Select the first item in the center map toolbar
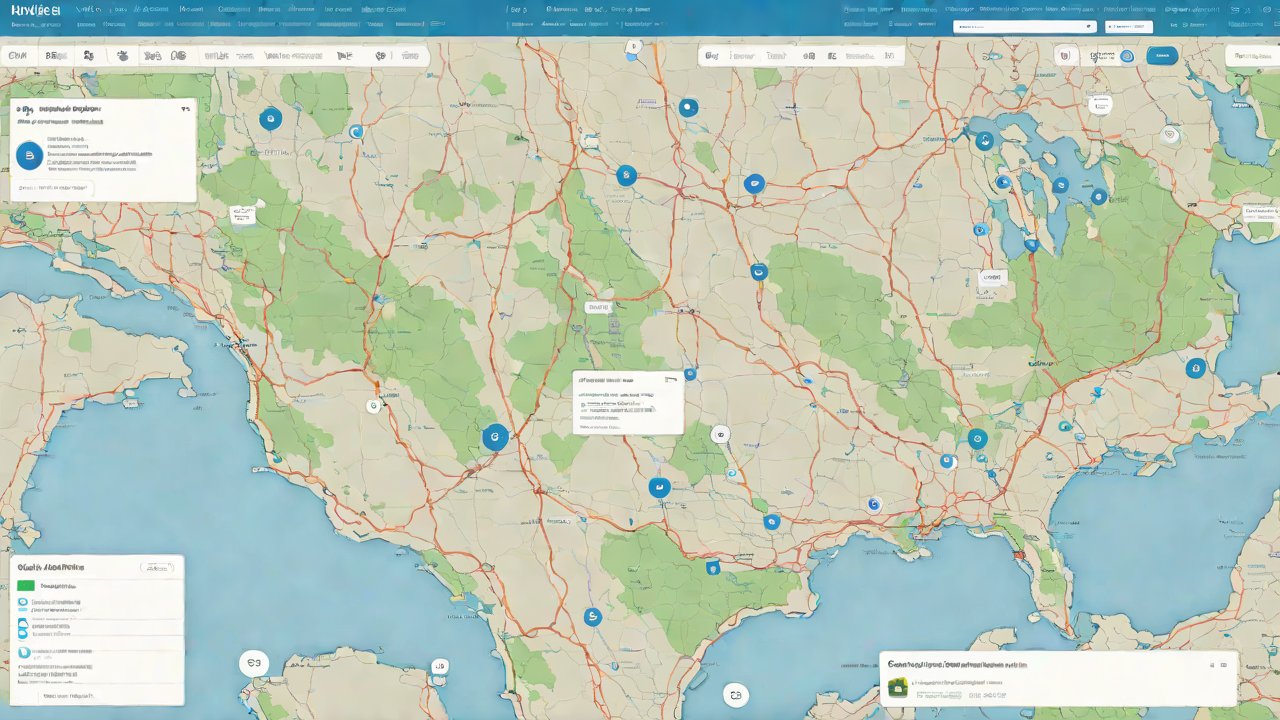This screenshot has width=1280, height=720. (x=712, y=56)
